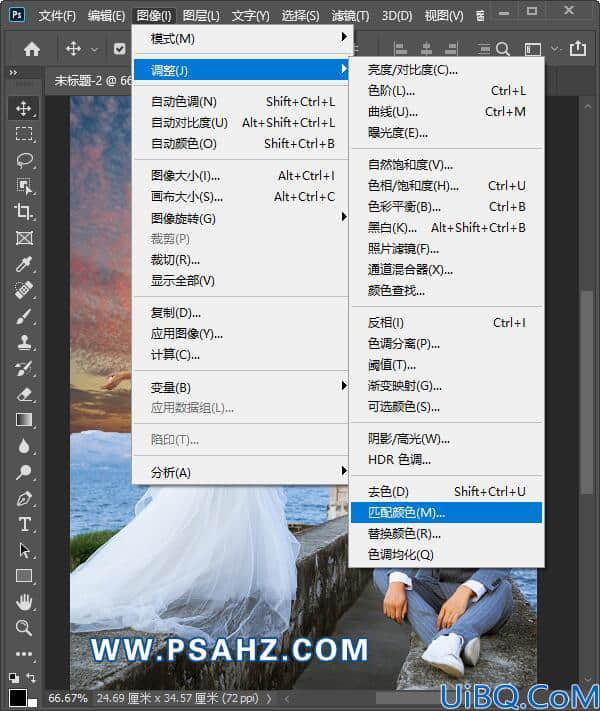Open the 滤镜(T) menu
Image resolution: width=600 pixels, height=711 pixels.
(x=350, y=16)
